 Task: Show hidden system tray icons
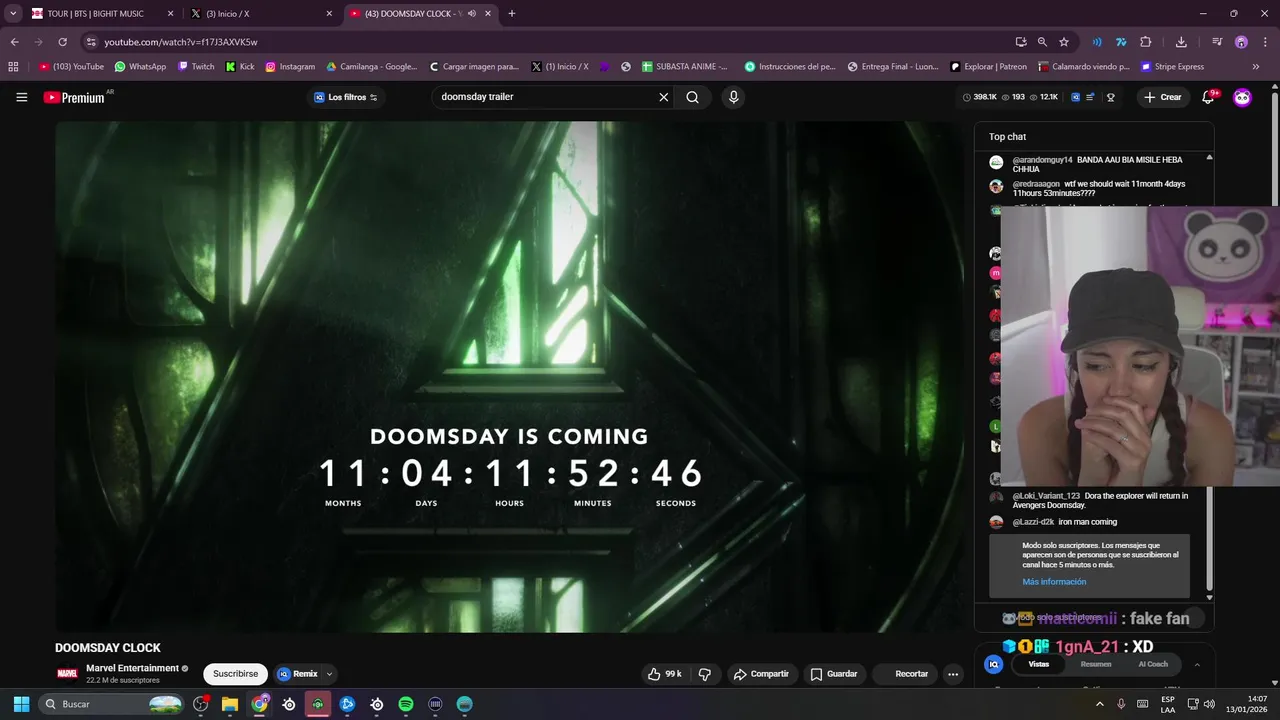[1100, 704]
